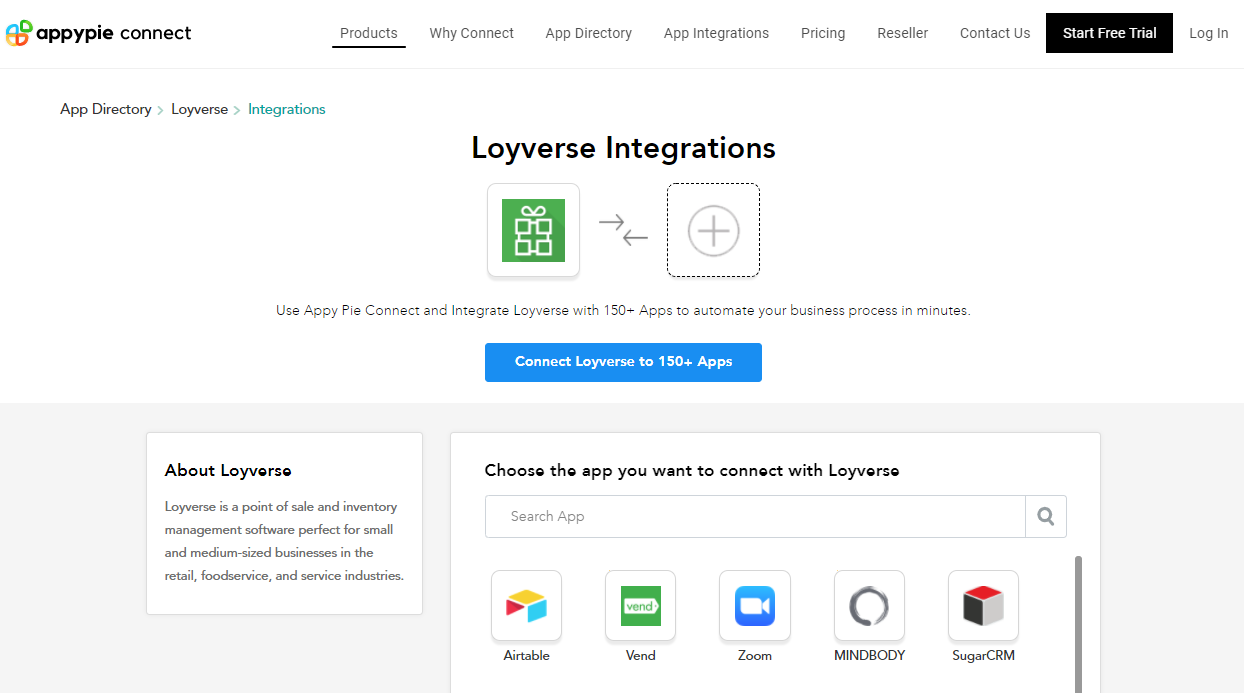Image resolution: width=1244 pixels, height=693 pixels.
Task: Open the Pricing page
Action: click(x=822, y=33)
